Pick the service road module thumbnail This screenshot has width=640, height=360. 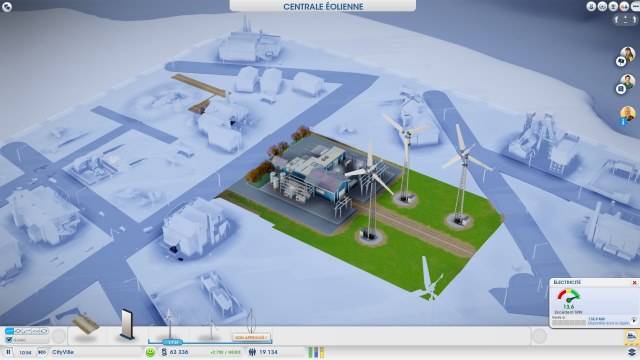click(x=85, y=325)
